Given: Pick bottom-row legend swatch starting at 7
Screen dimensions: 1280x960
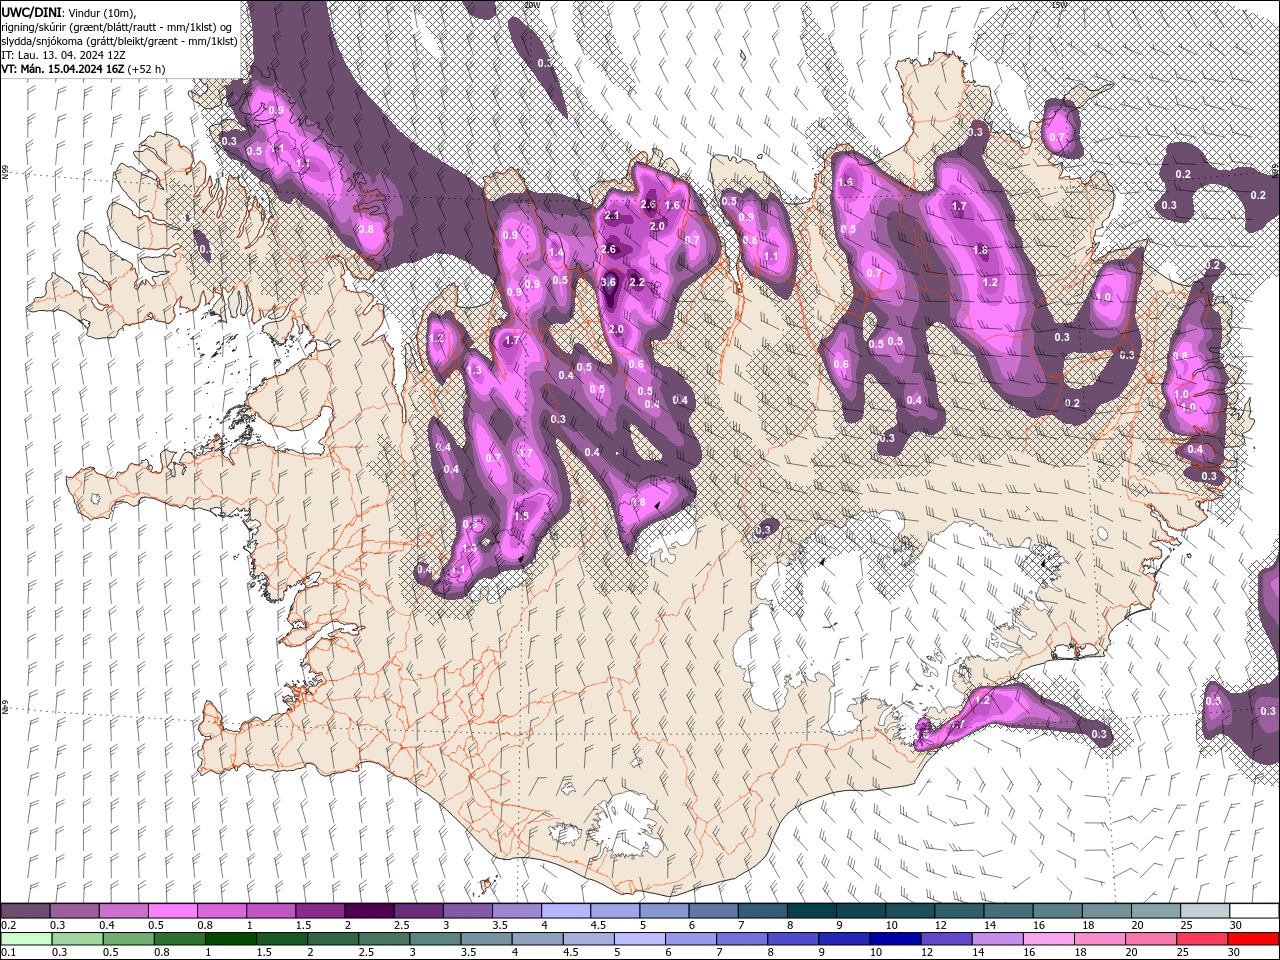Looking at the screenshot, I should pos(742,938).
